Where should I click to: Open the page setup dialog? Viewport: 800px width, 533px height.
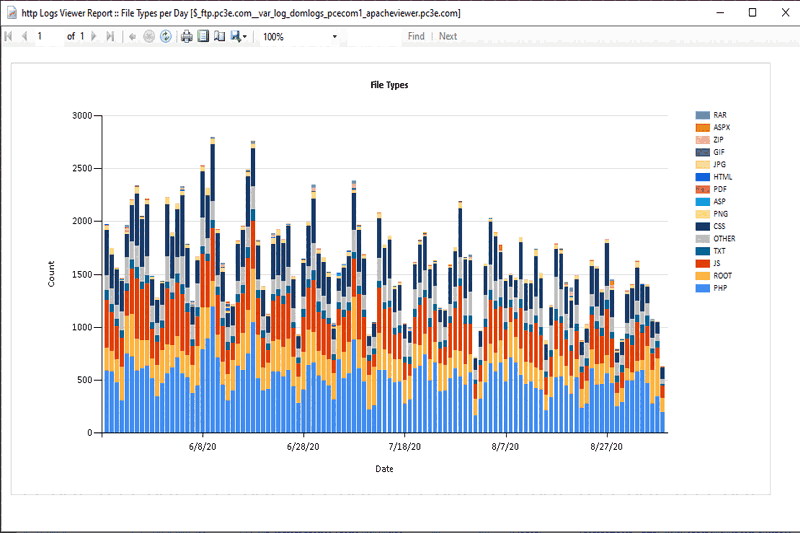tap(219, 37)
